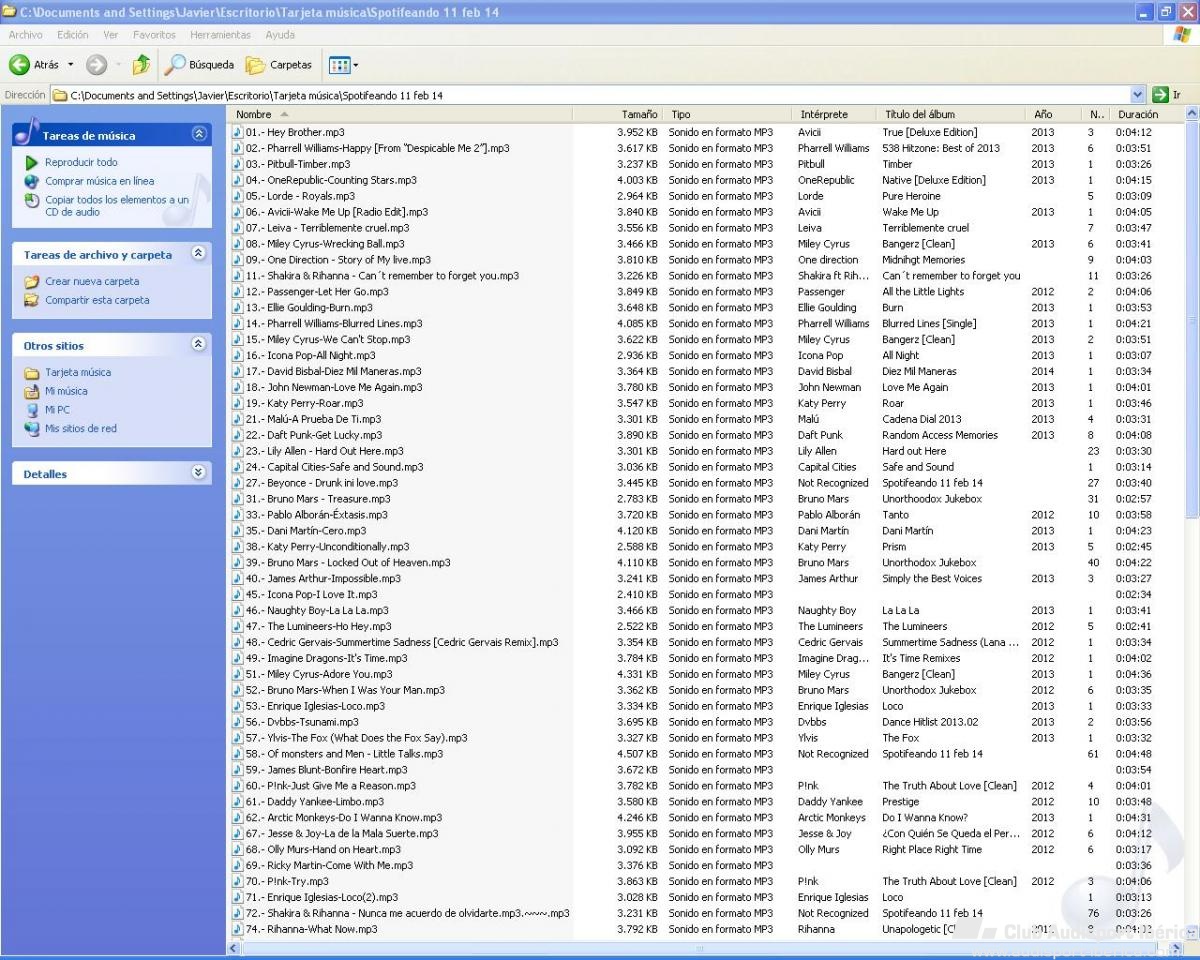
Task: Sort by Año column header
Action: click(x=1054, y=114)
